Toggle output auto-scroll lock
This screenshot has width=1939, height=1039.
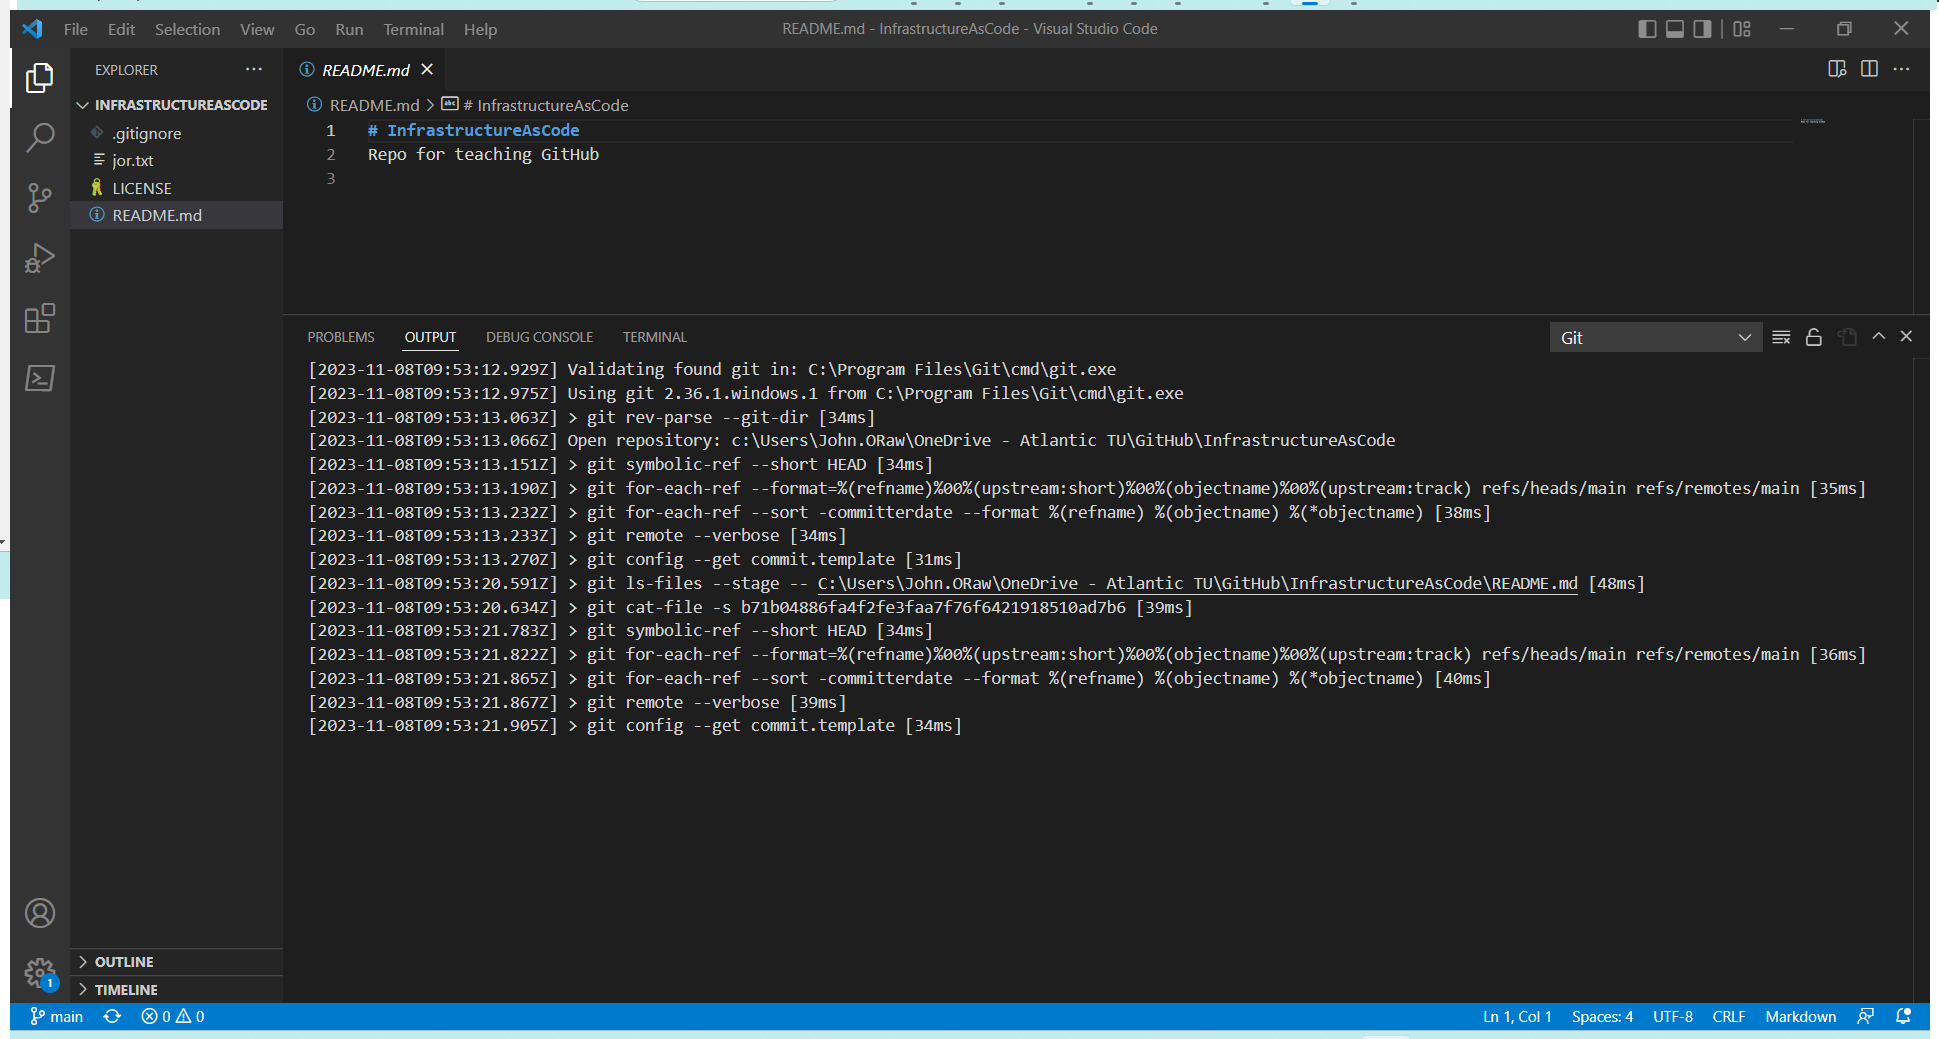coord(1814,337)
